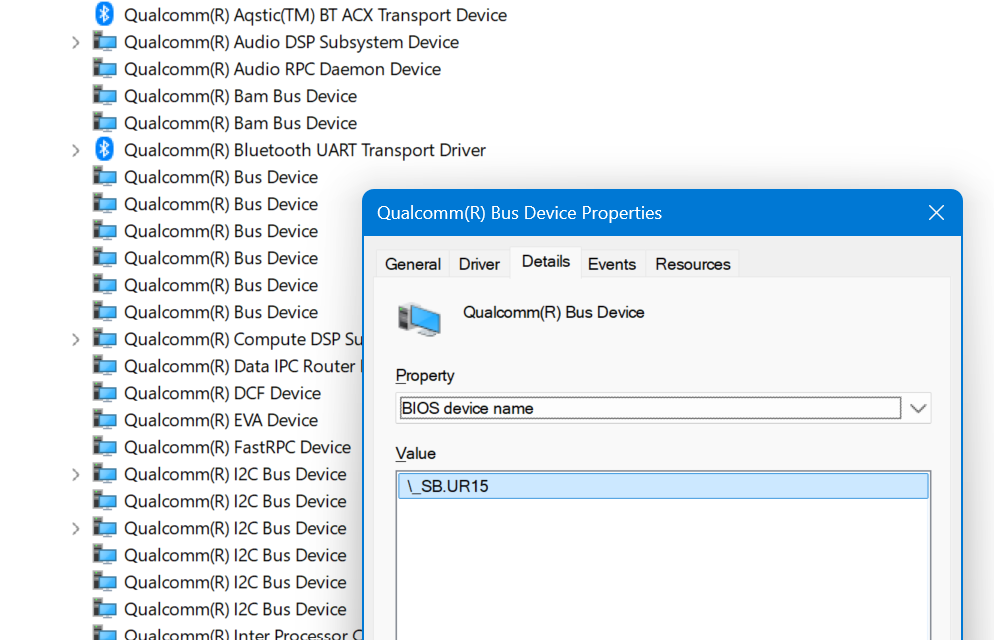Click the Bluetooth icon for Aqstic BT ACX Transport
The height and width of the screenshot is (640, 994).
click(x=105, y=14)
